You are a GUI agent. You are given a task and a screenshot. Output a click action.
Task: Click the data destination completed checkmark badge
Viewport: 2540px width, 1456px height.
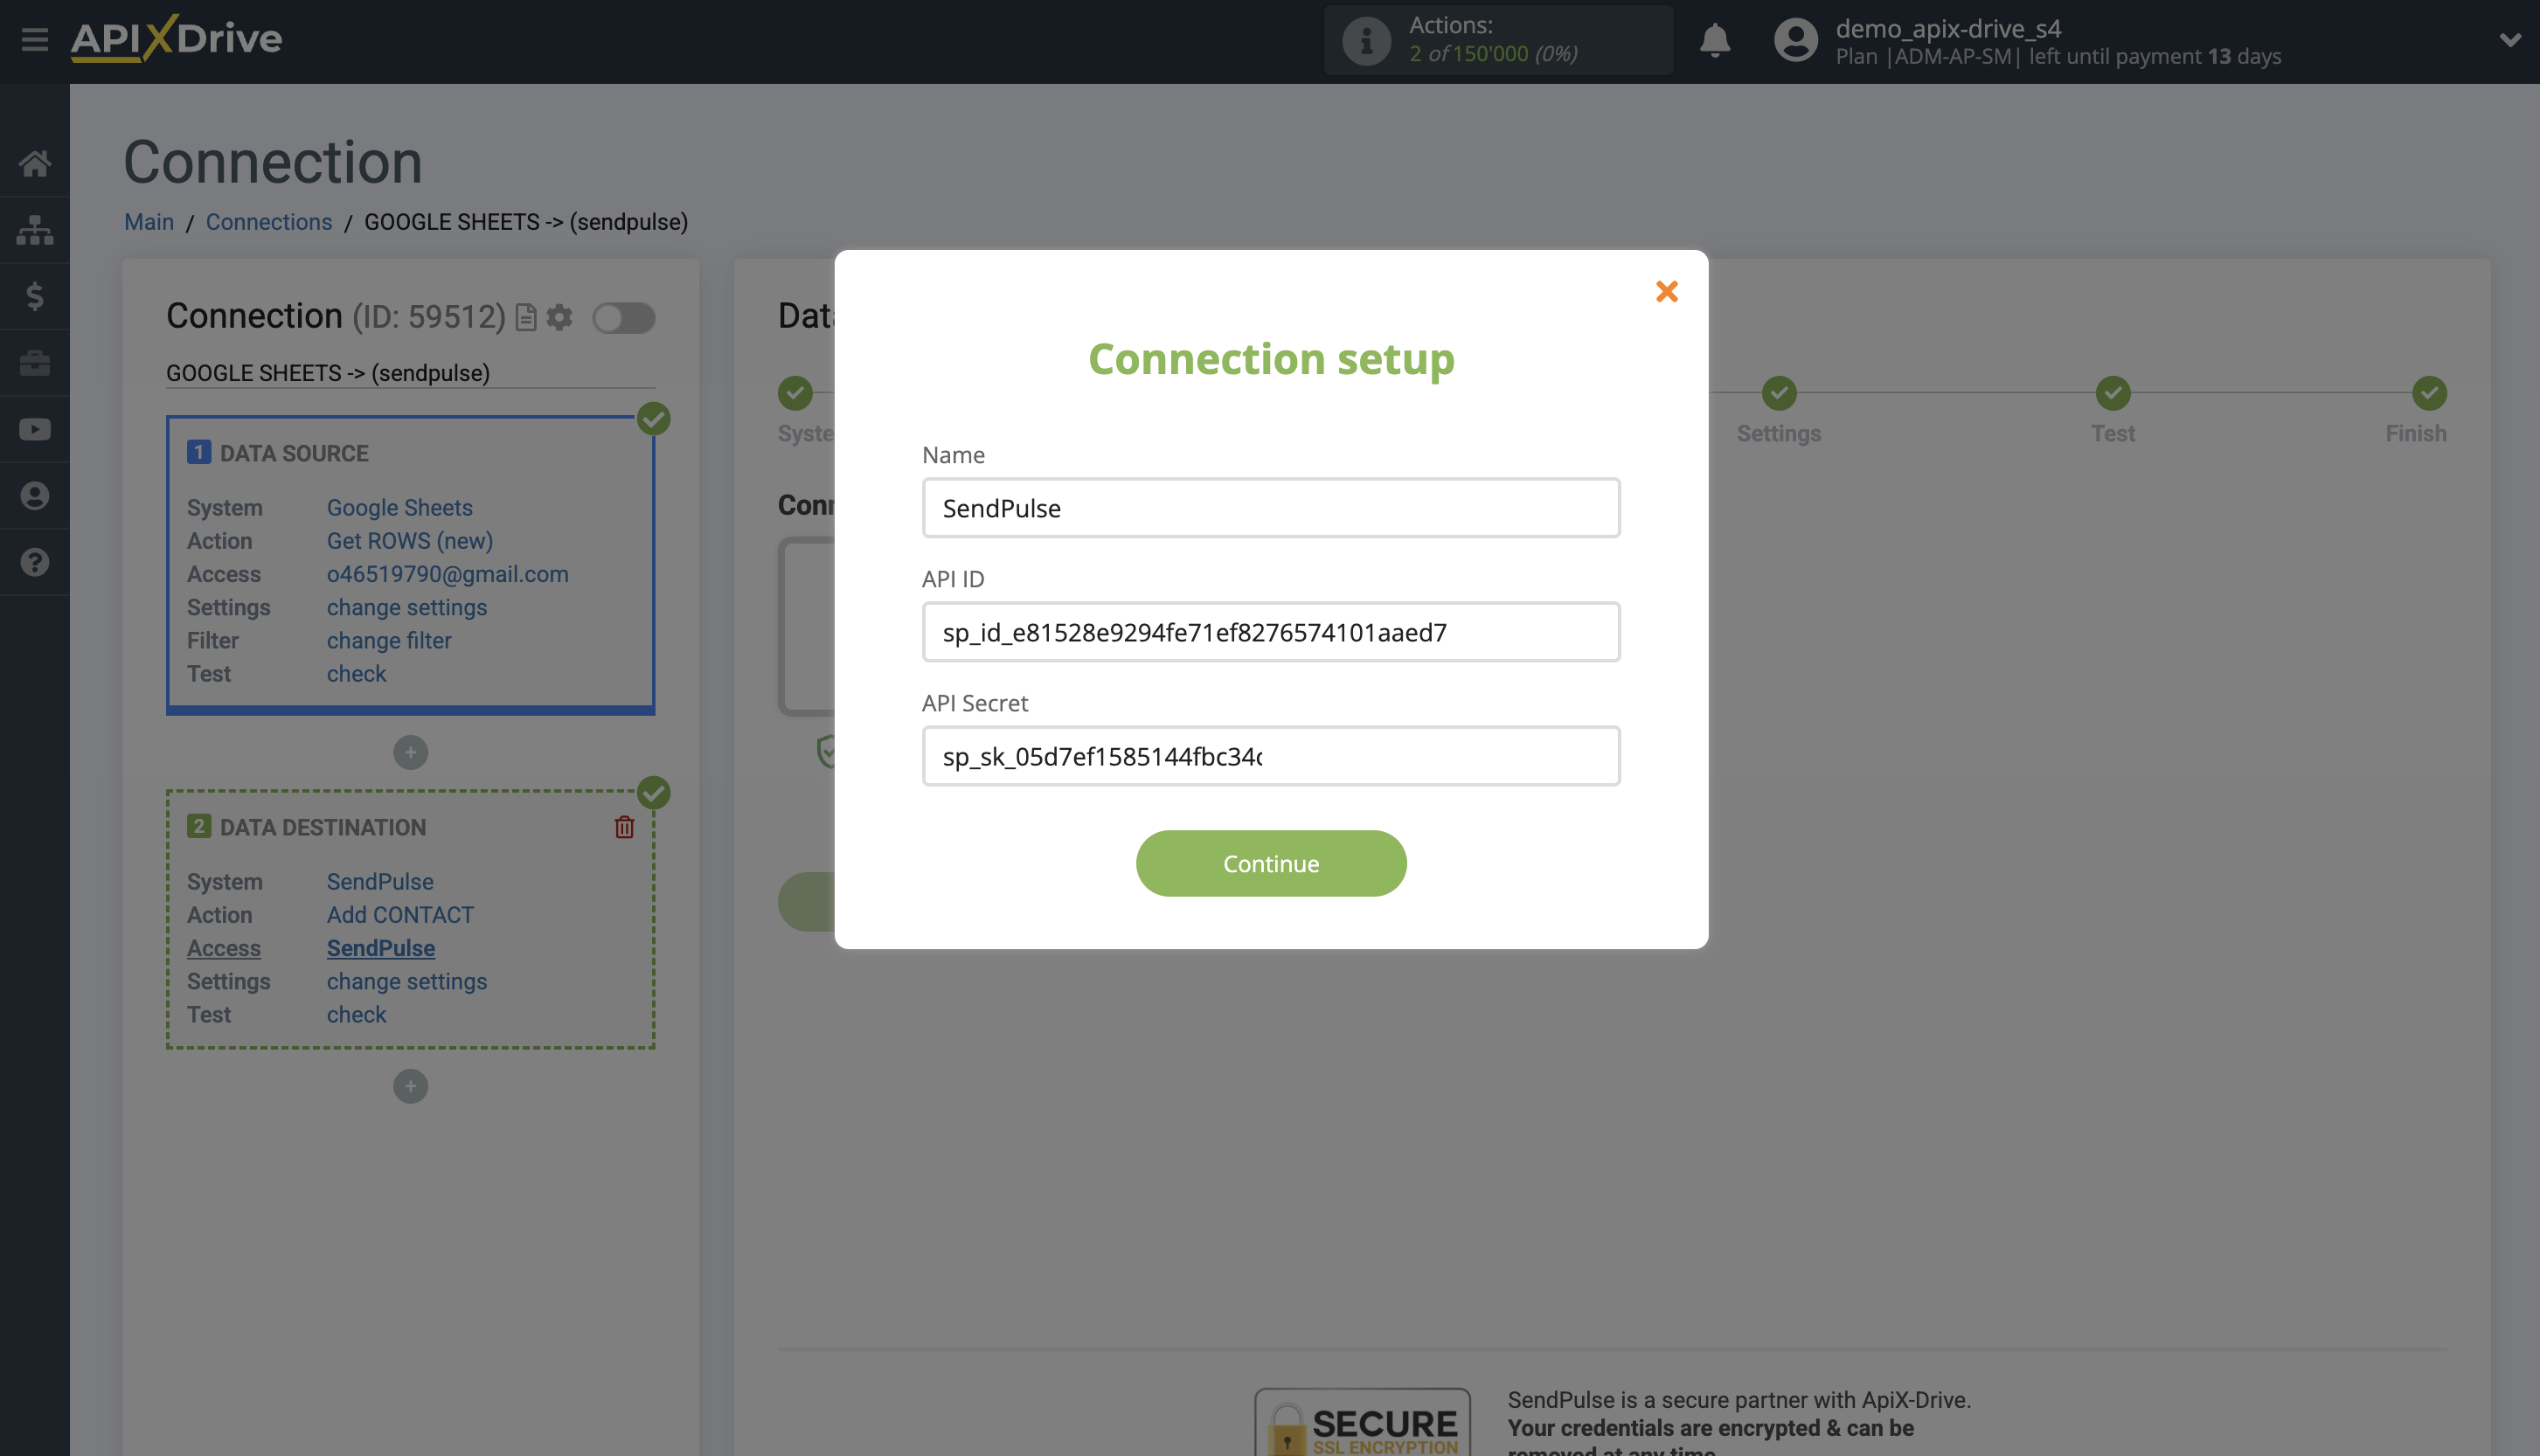point(654,792)
